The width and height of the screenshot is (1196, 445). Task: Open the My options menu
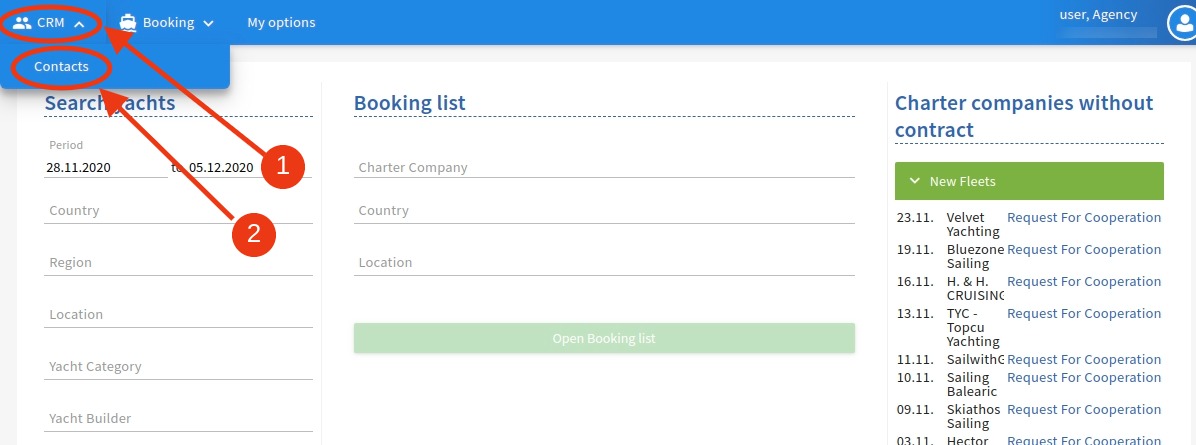[x=281, y=23]
